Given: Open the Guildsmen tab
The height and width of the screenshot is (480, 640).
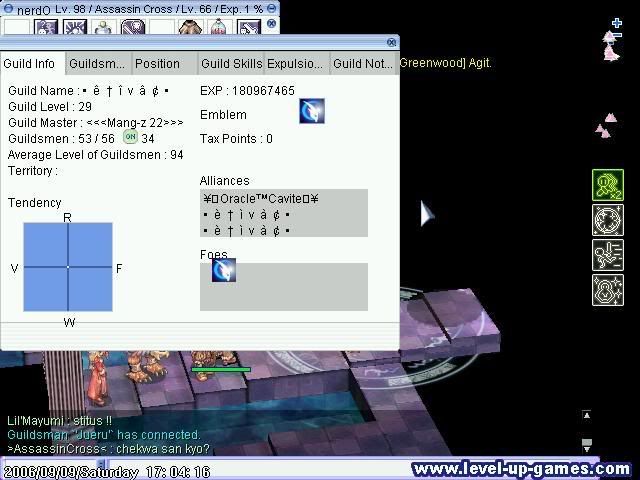Looking at the screenshot, I should tap(98, 63).
